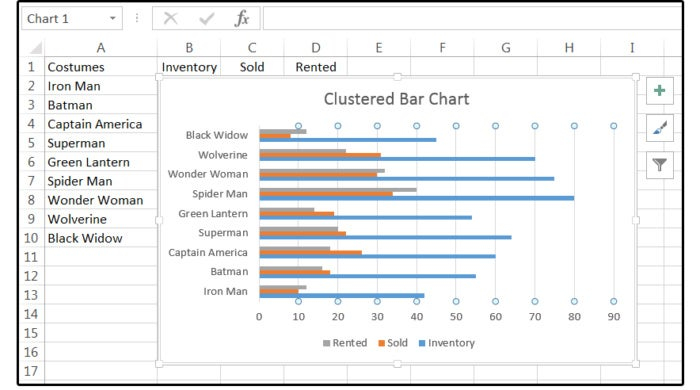Click in the formula bar input area
This screenshot has width=700, height=390.
(x=472, y=18)
